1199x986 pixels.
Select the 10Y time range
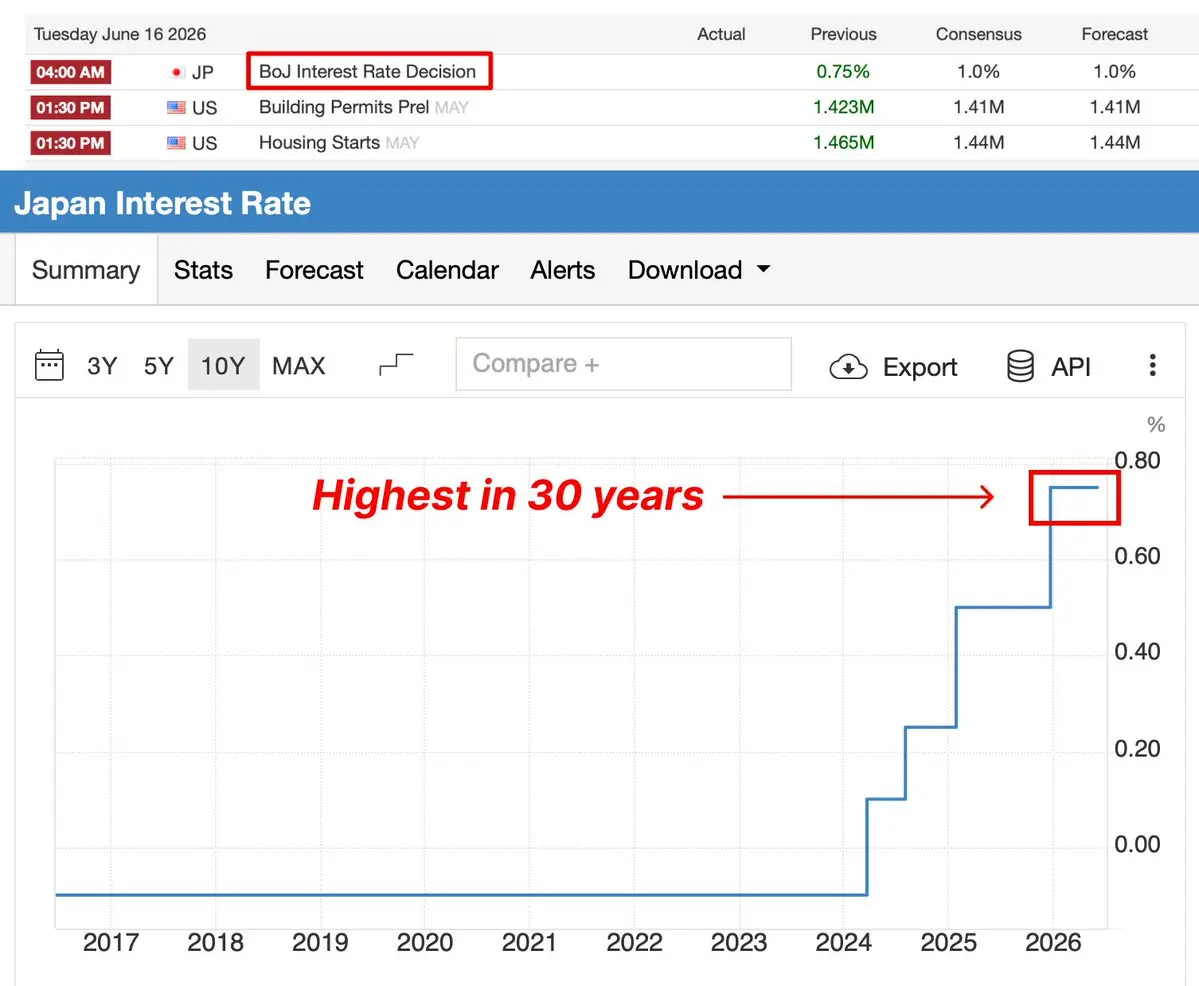click(223, 365)
